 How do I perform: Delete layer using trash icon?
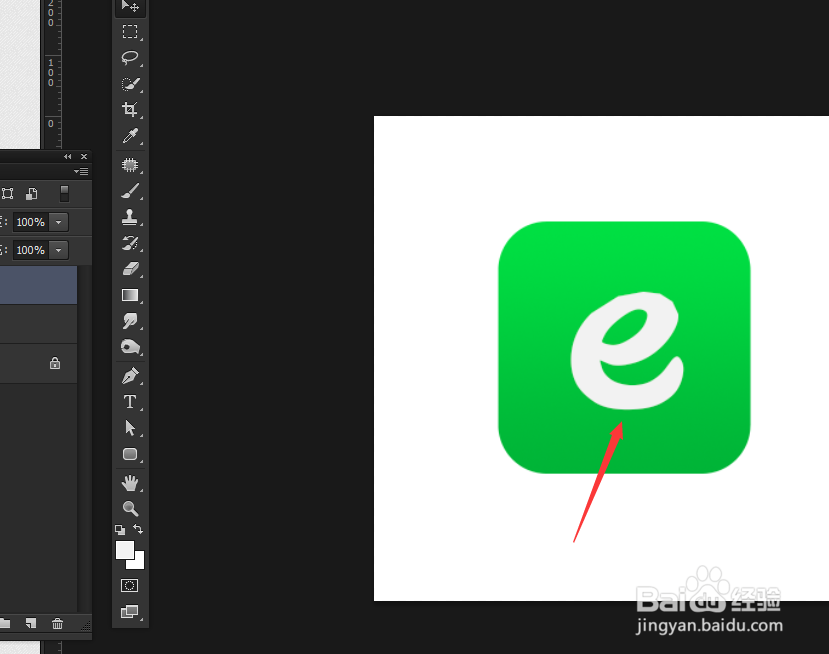pos(57,623)
